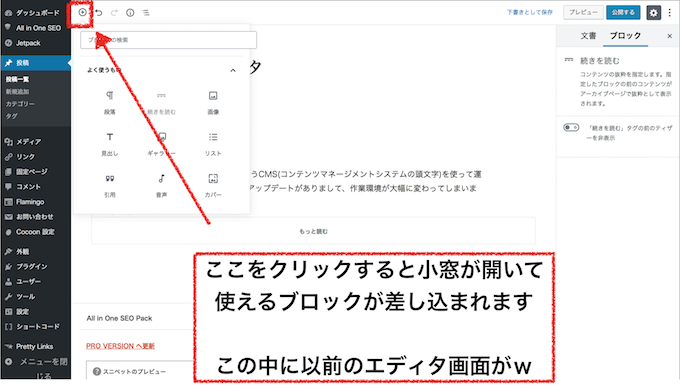Click the 公開する button
This screenshot has width=680, height=388.
coord(623,13)
